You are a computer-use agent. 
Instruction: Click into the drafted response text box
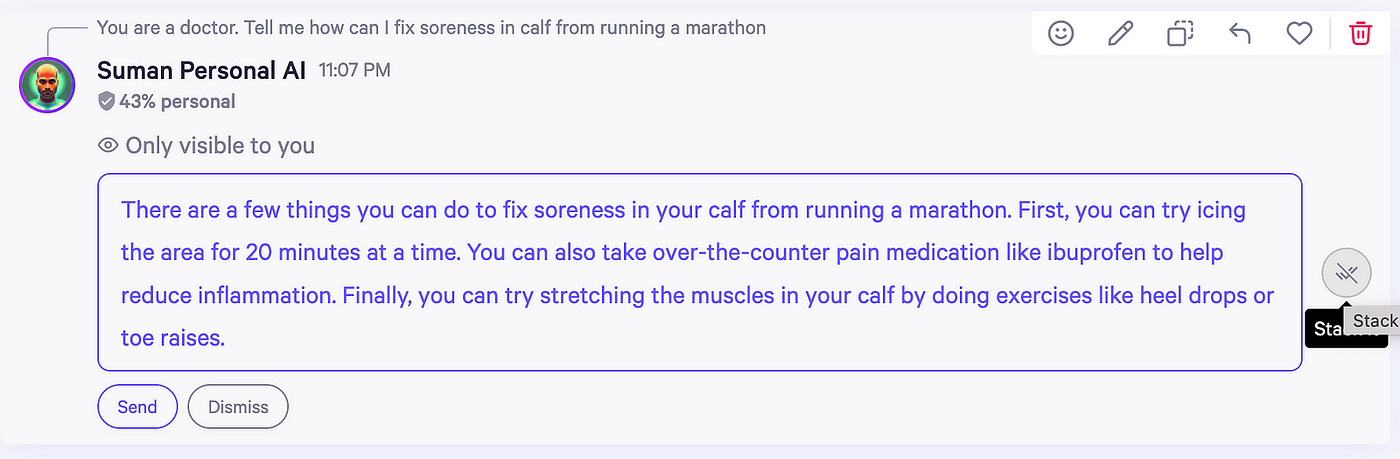coord(699,273)
